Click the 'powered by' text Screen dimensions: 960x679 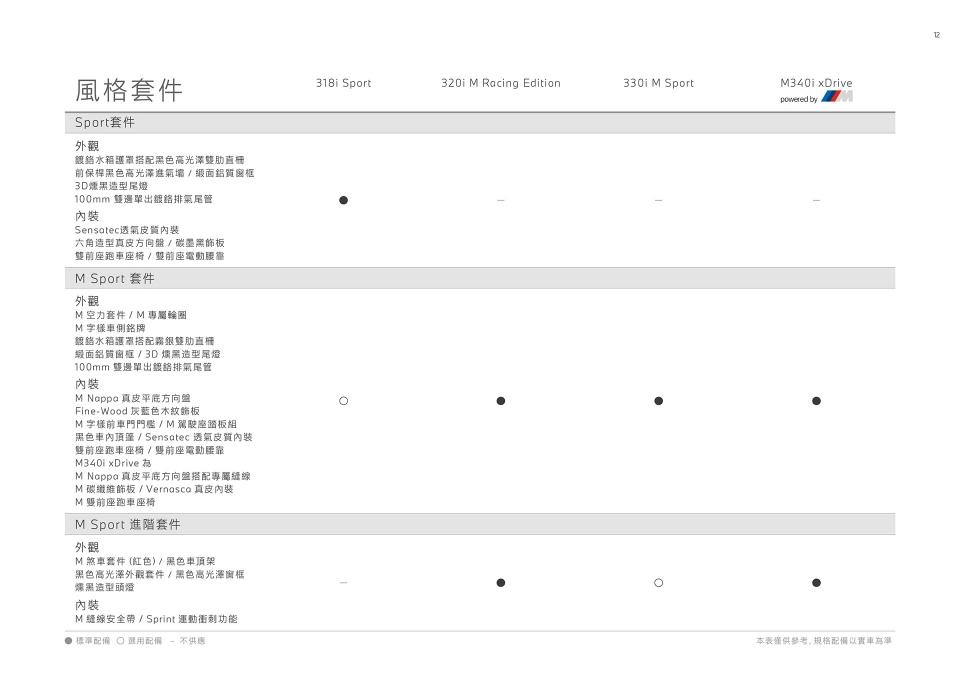[798, 99]
